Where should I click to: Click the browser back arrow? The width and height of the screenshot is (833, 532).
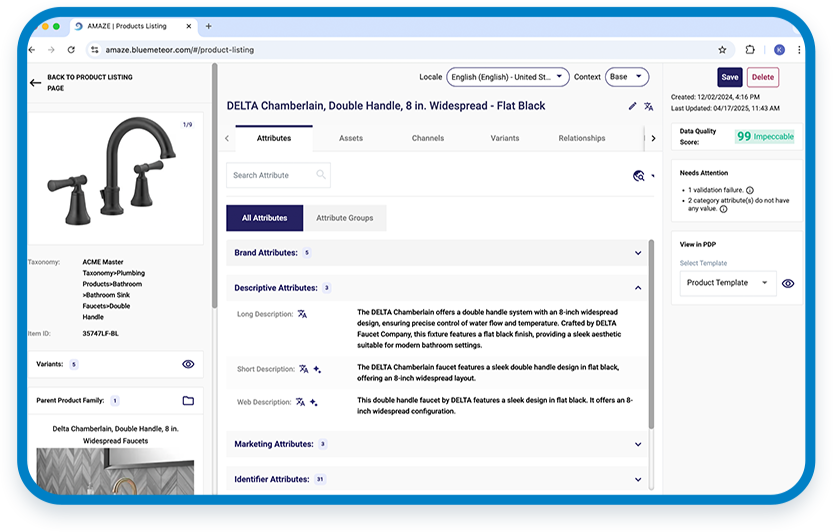pyautogui.click(x=32, y=50)
